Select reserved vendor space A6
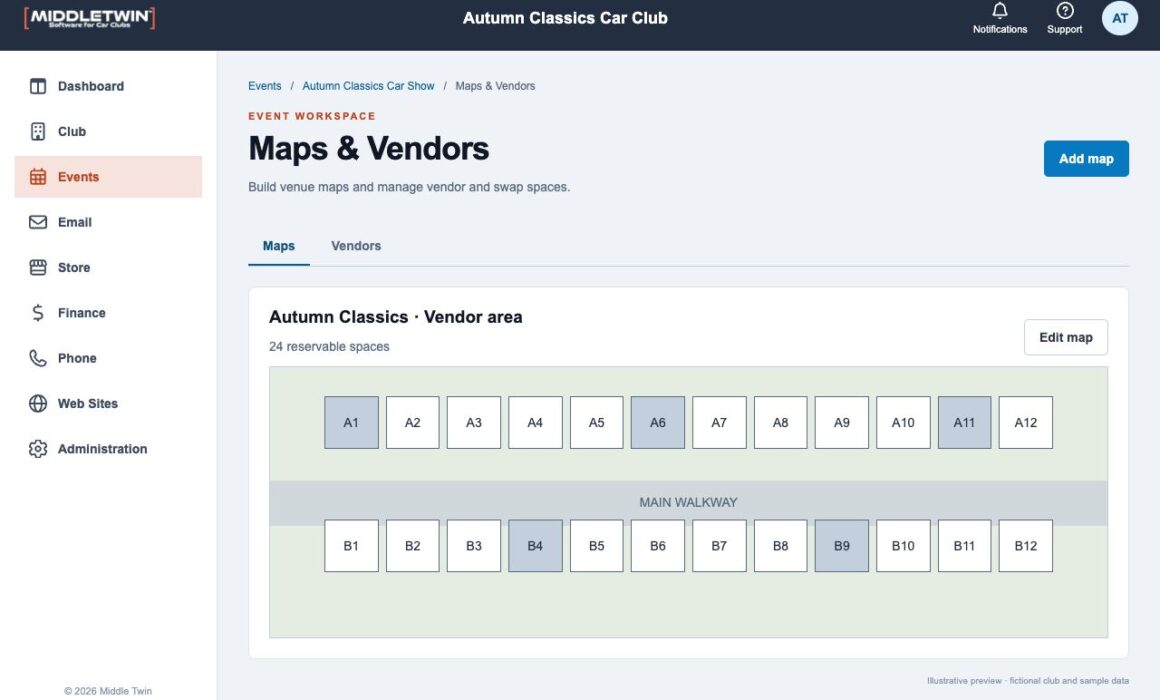The image size is (1160, 700). click(x=658, y=423)
